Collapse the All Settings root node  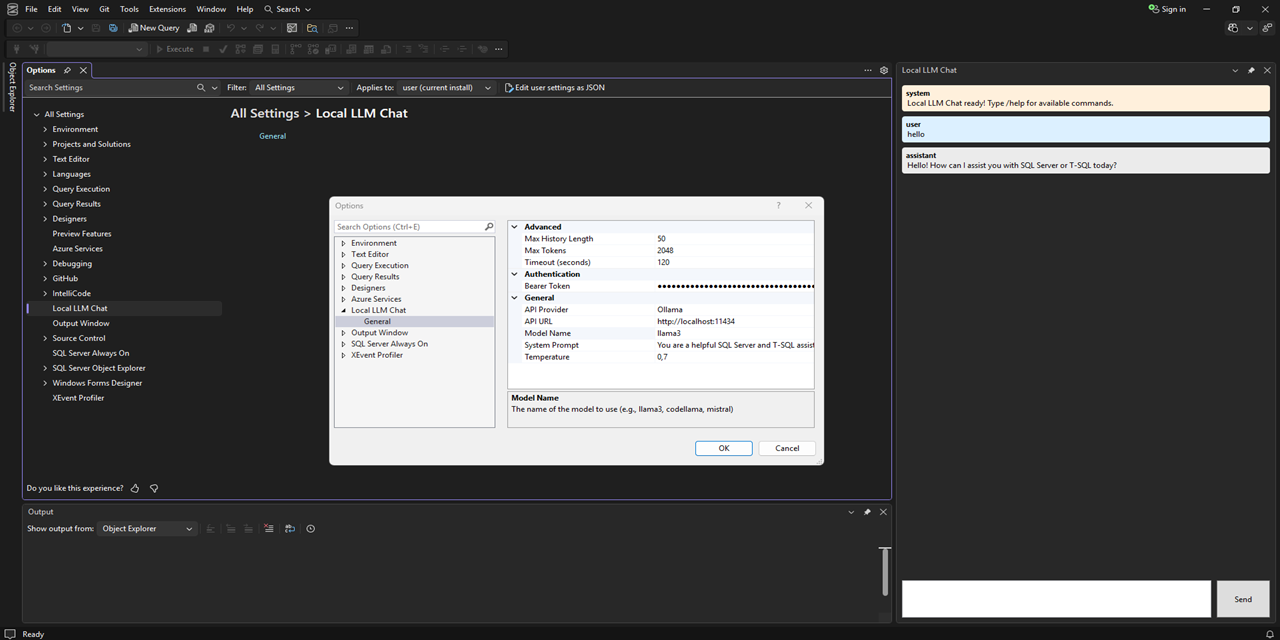tap(37, 114)
